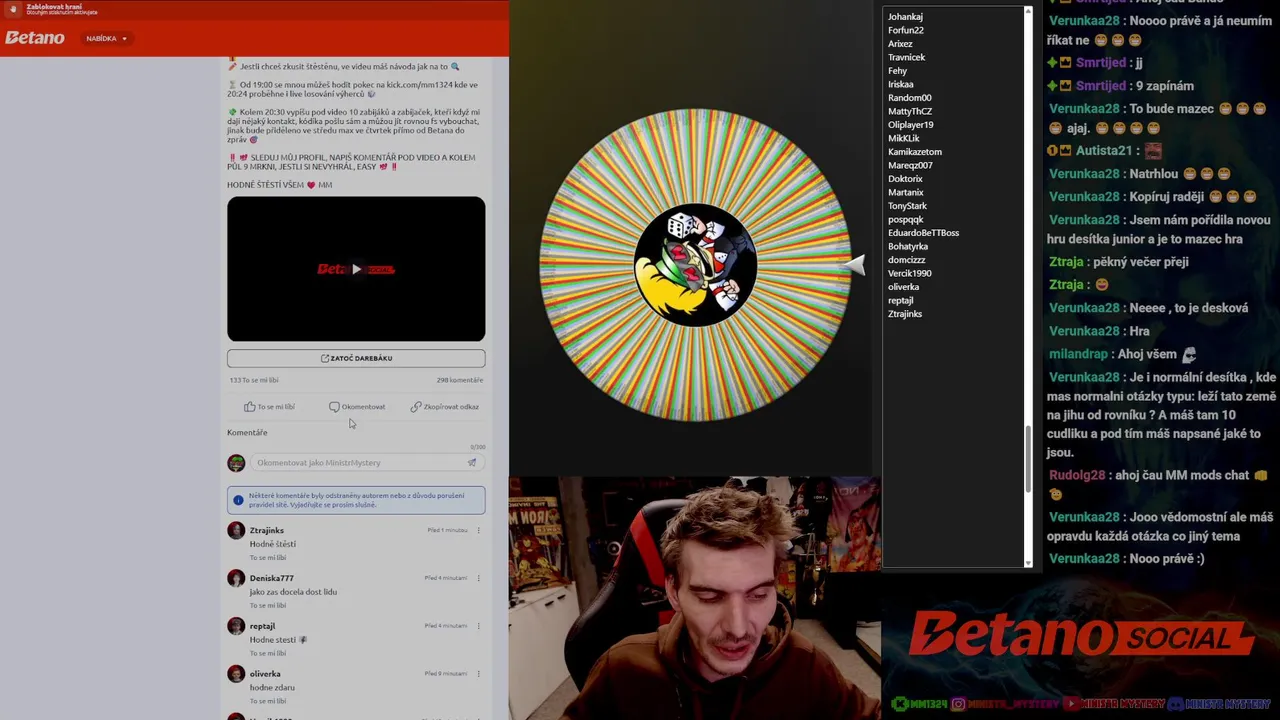The width and height of the screenshot is (1280, 720).
Task: Like the post with 'To se mi líbí' thumbs-up
Action: [269, 407]
